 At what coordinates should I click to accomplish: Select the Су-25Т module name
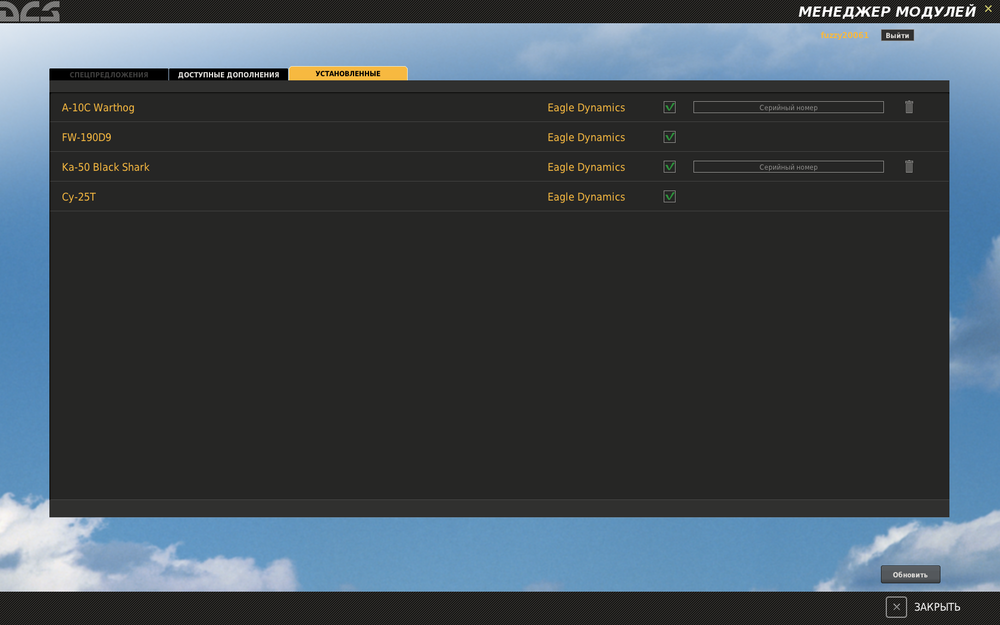[x=78, y=197]
